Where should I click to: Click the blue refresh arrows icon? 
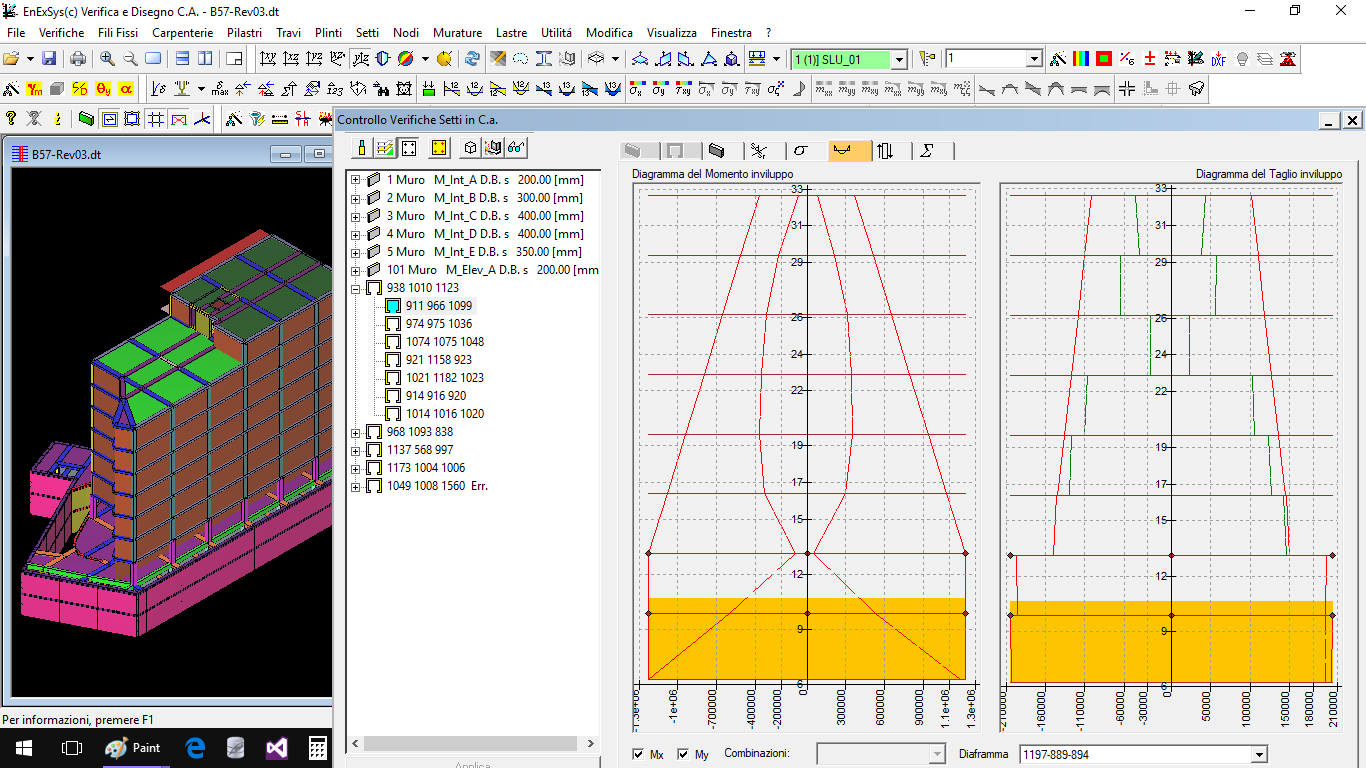[x=472, y=59]
